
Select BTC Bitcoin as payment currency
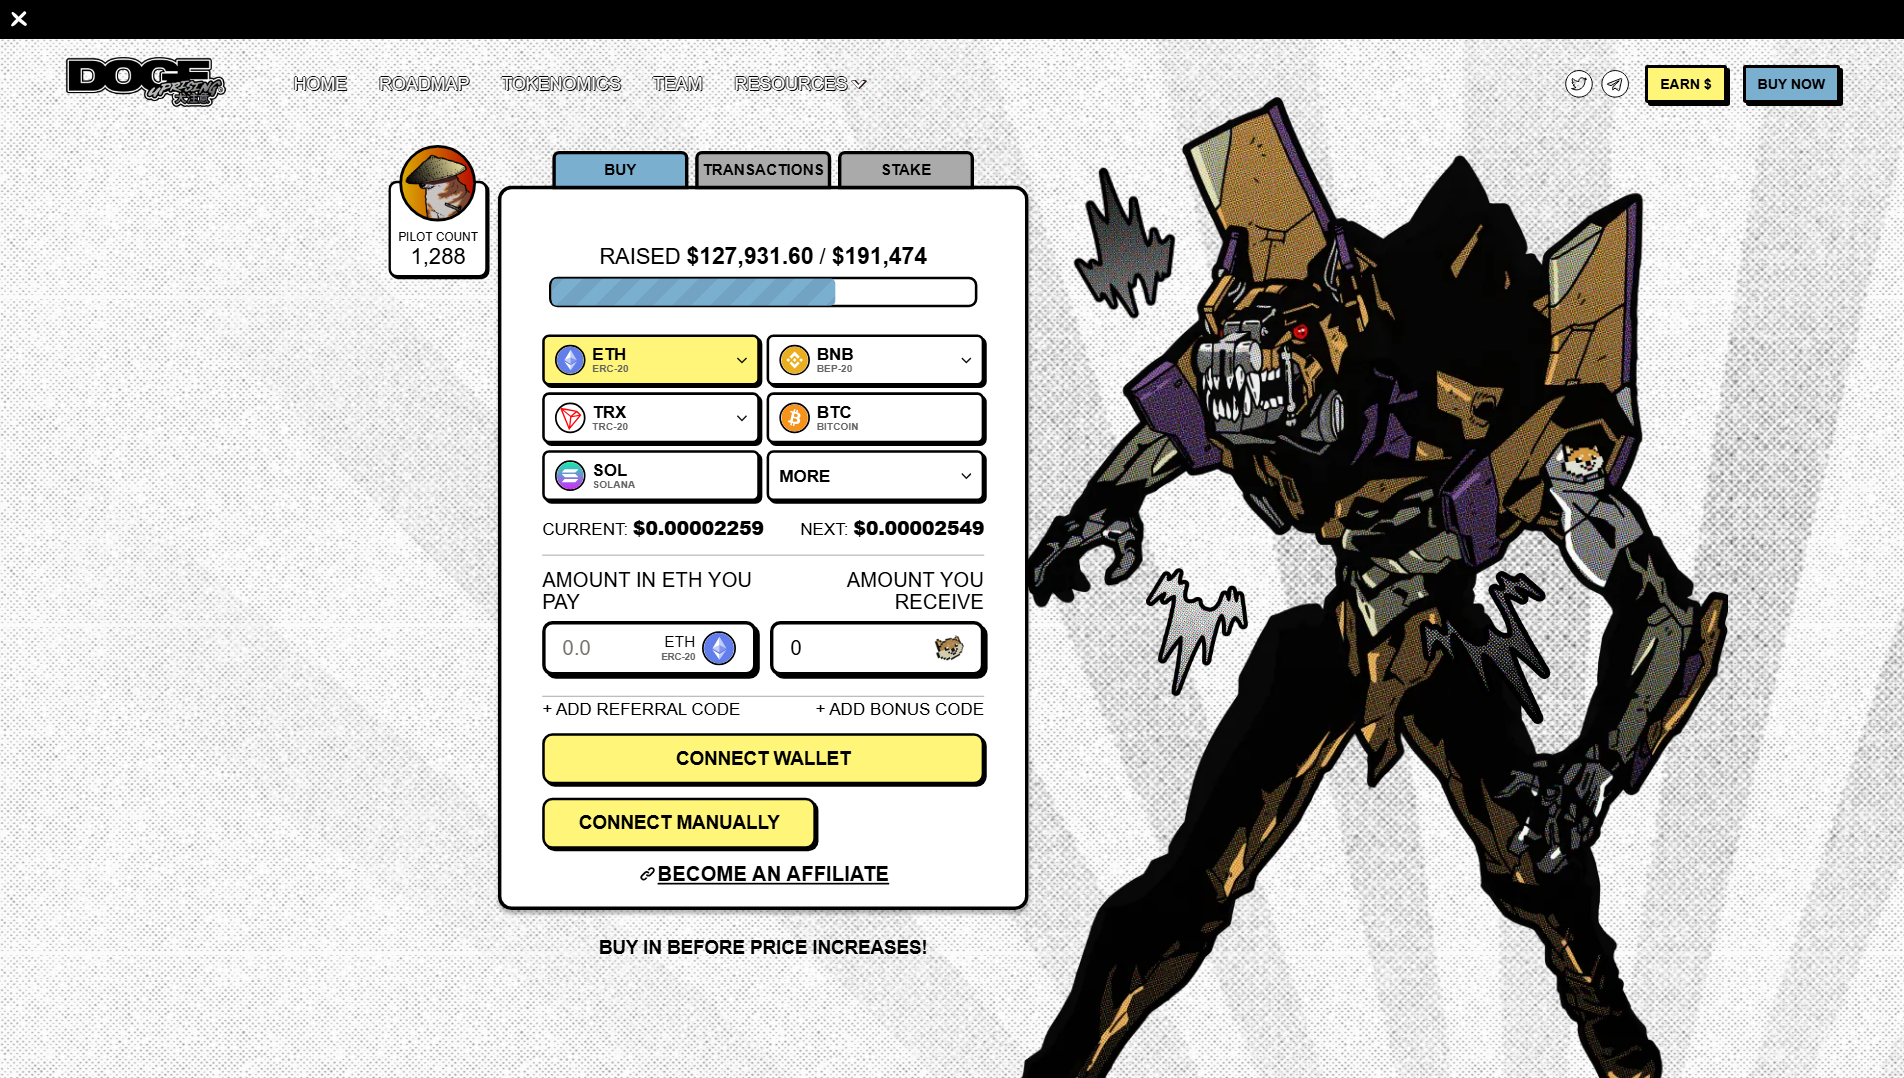point(875,418)
